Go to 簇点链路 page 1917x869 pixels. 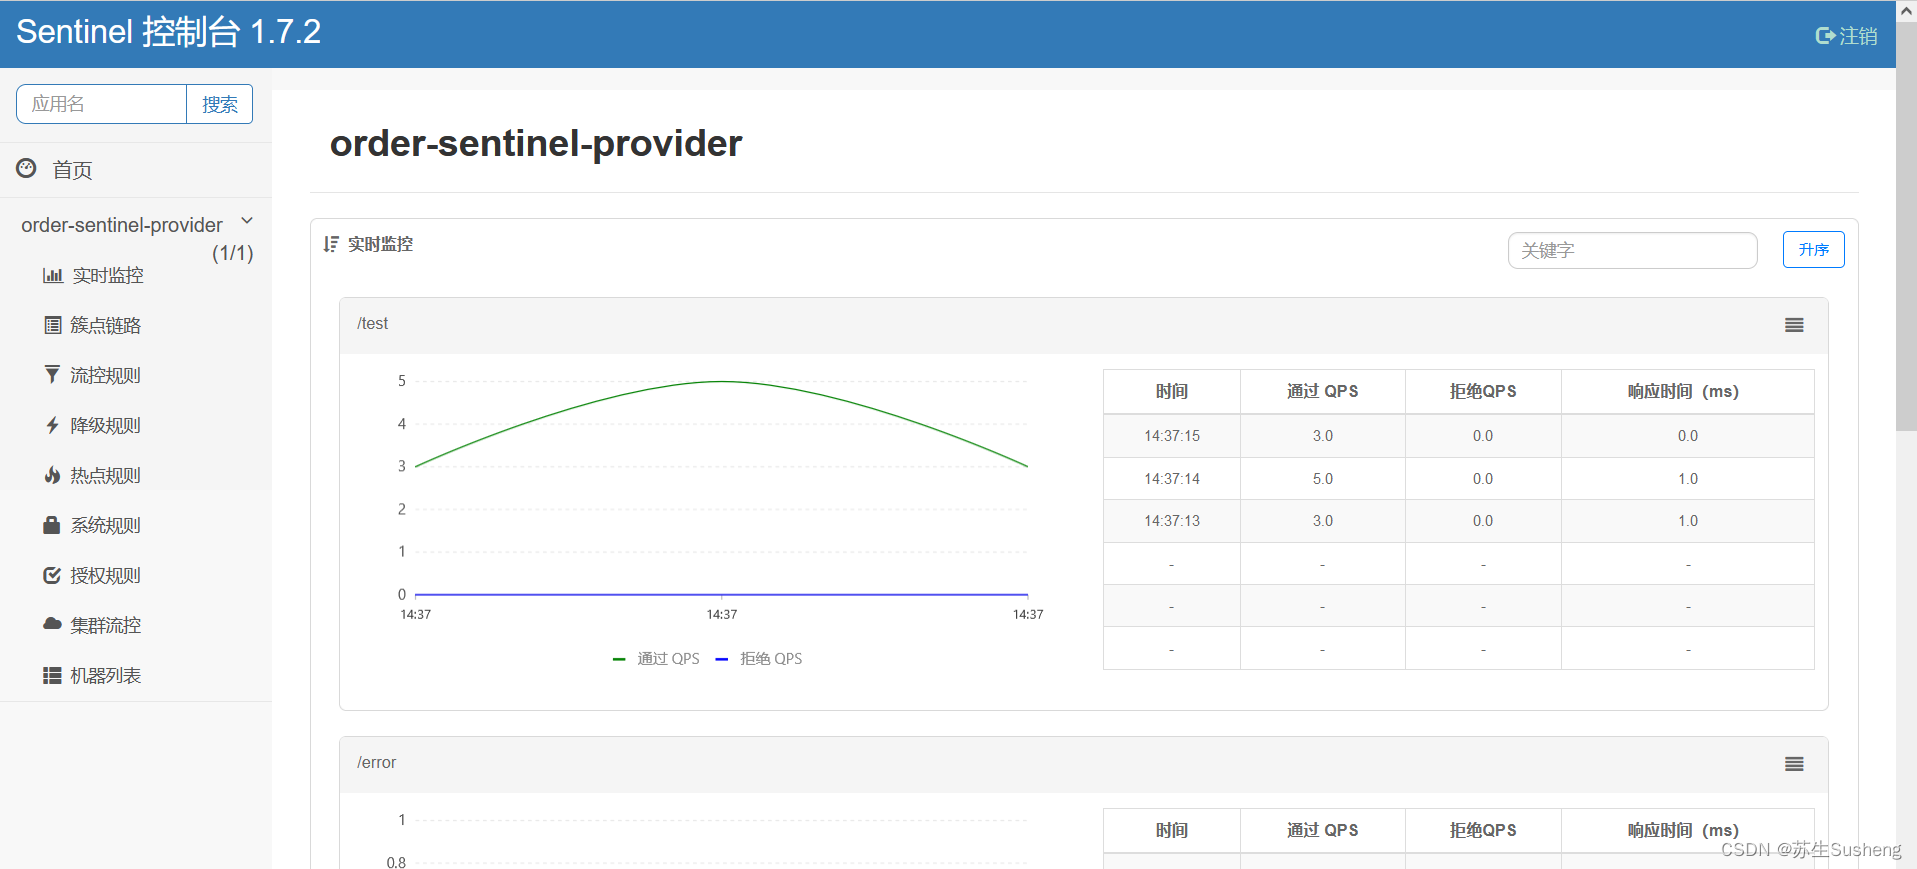point(105,325)
